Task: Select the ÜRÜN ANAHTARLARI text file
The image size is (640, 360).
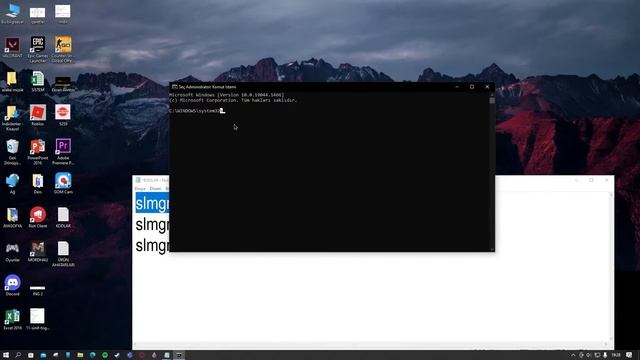Action: tap(63, 254)
